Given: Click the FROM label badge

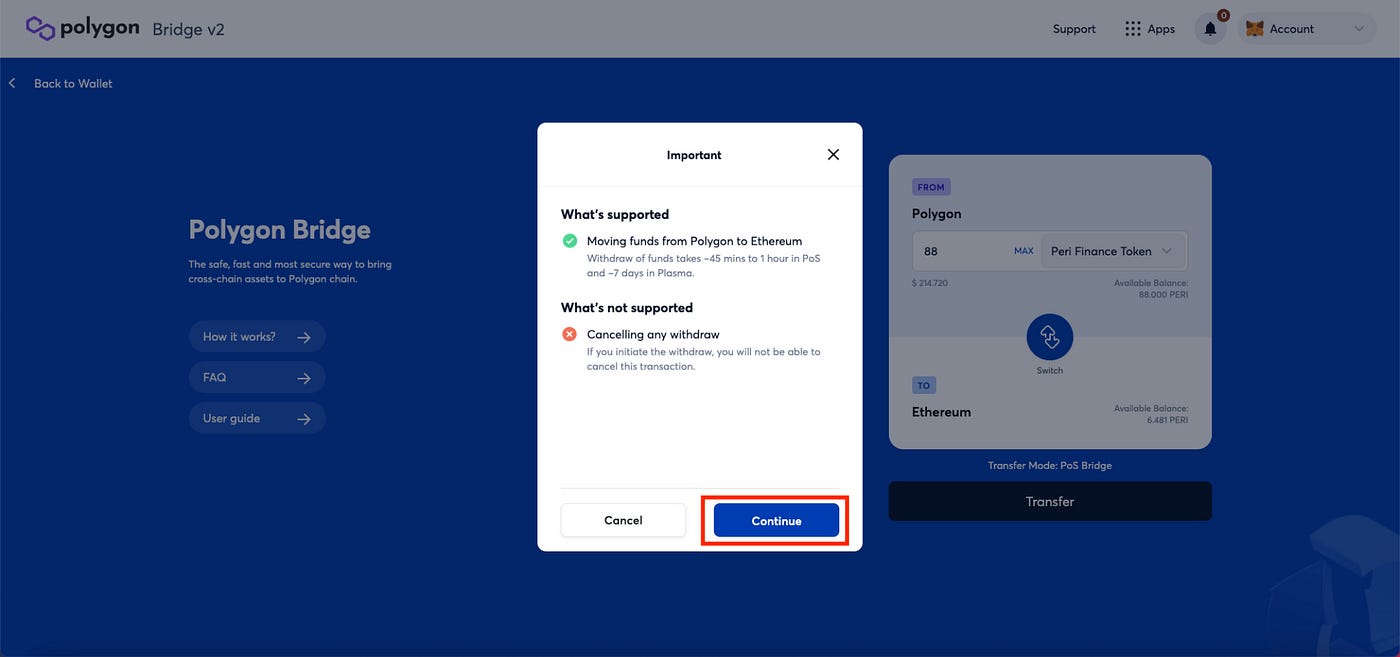Looking at the screenshot, I should [931, 187].
